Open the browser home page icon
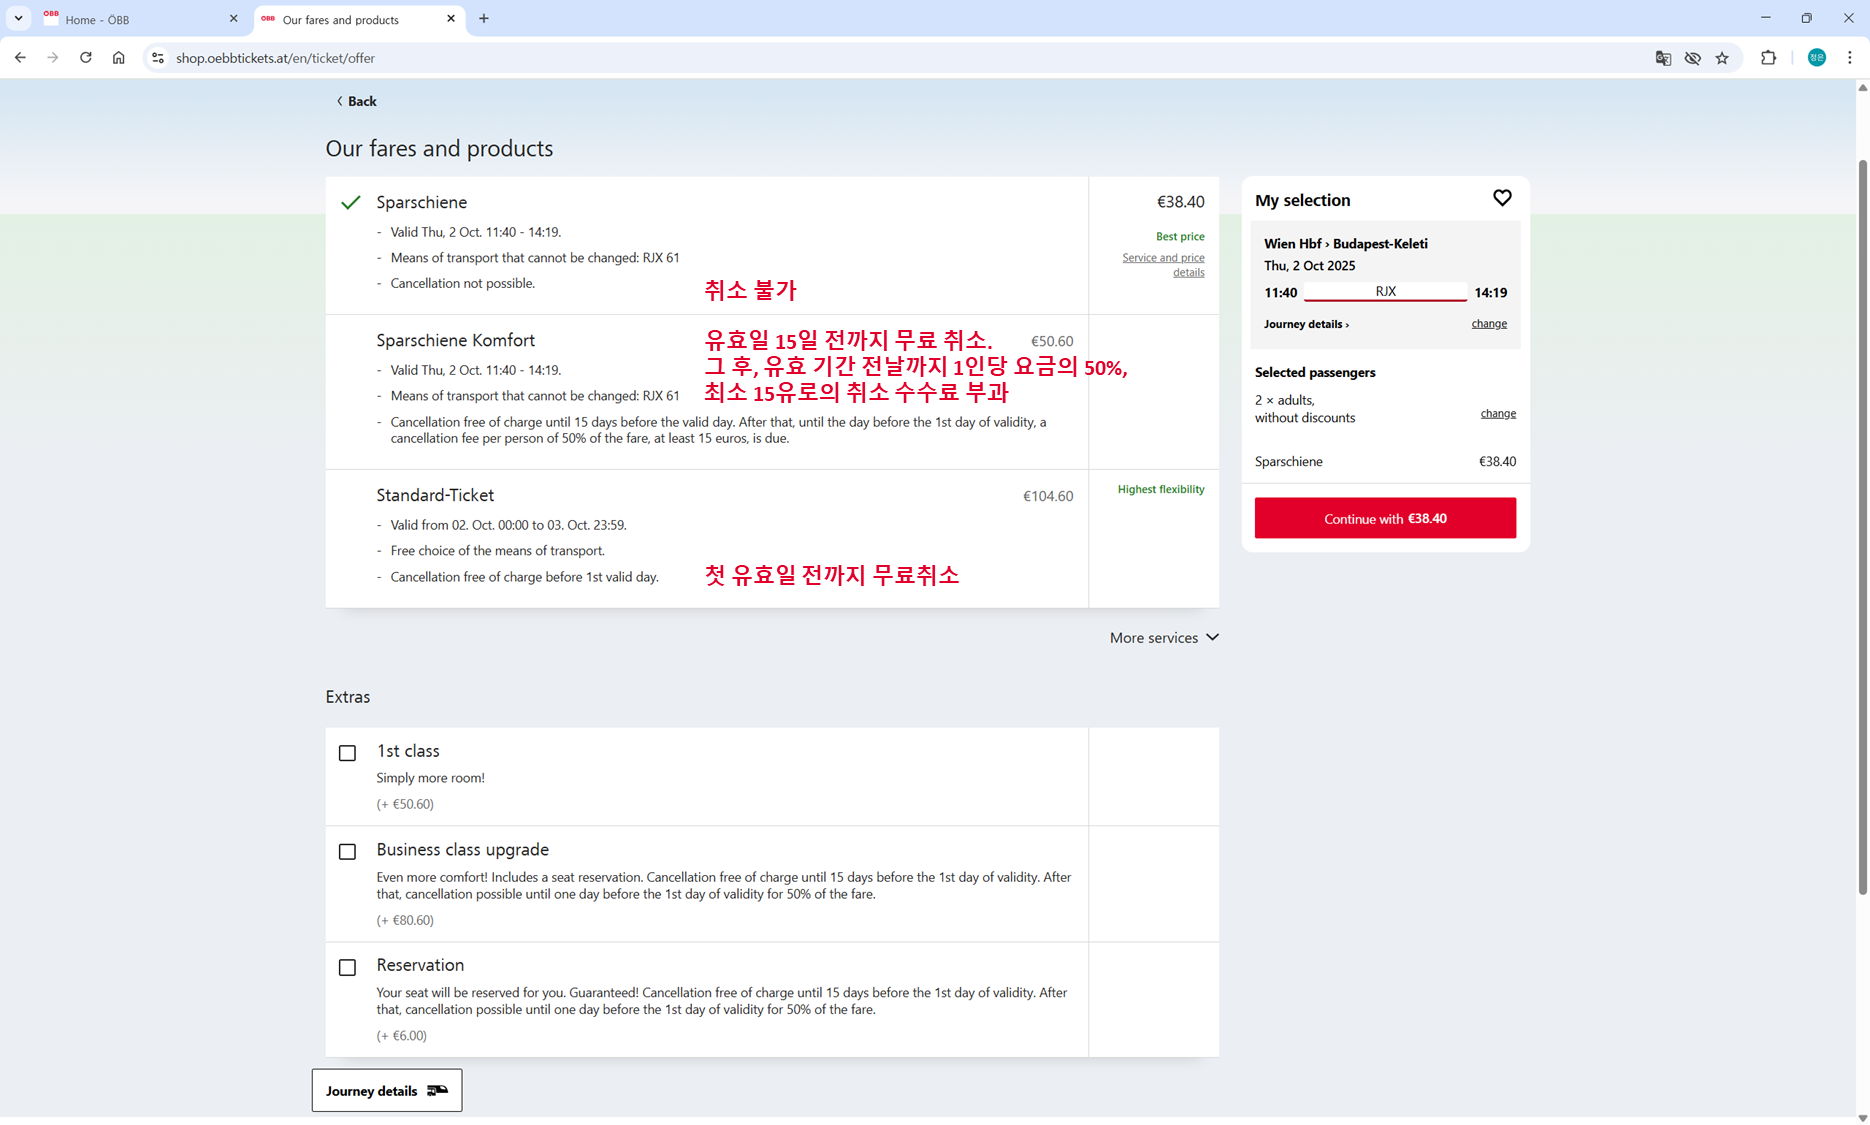 pos(119,58)
